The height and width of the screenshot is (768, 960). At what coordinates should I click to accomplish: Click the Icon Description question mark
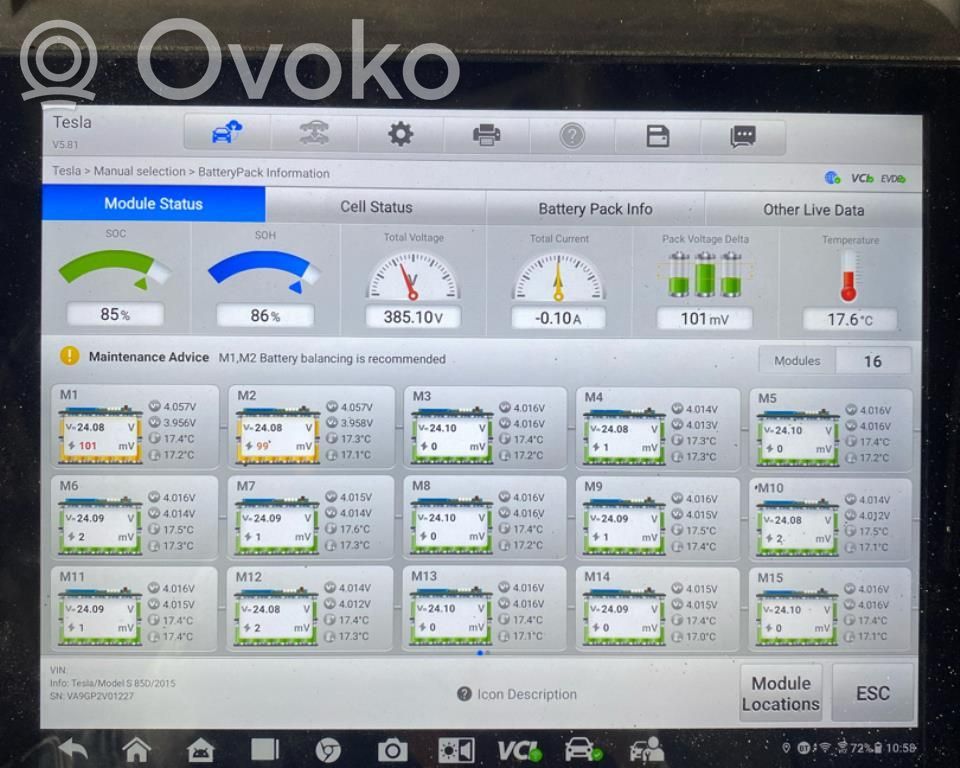[464, 694]
